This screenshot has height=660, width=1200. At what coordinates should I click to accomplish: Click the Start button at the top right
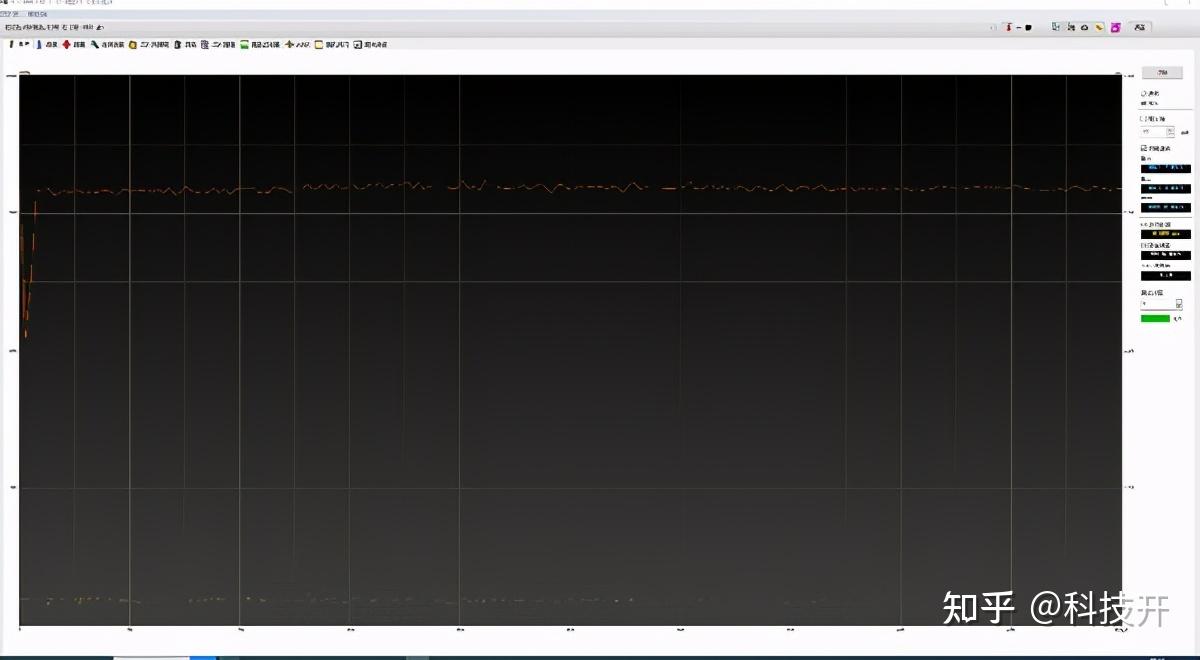[1163, 73]
